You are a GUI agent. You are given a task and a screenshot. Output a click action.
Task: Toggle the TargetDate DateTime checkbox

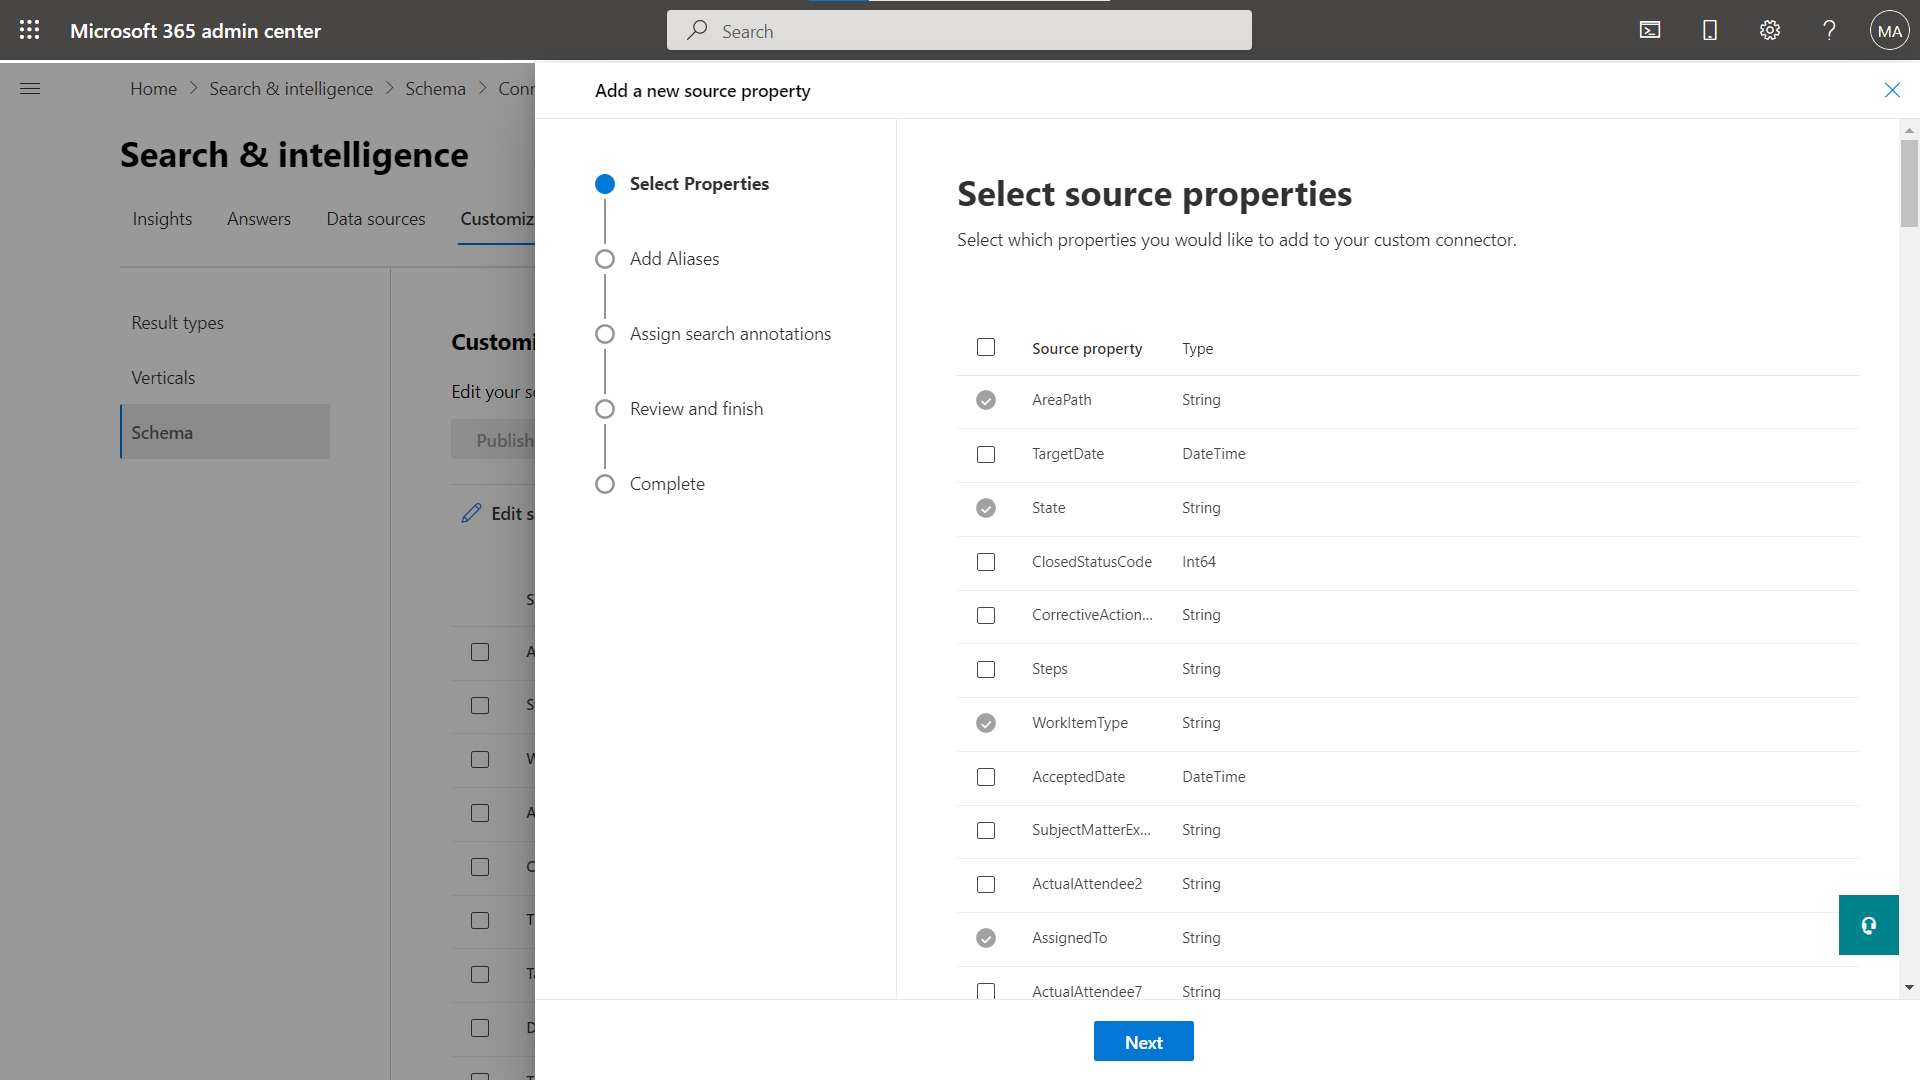986,454
